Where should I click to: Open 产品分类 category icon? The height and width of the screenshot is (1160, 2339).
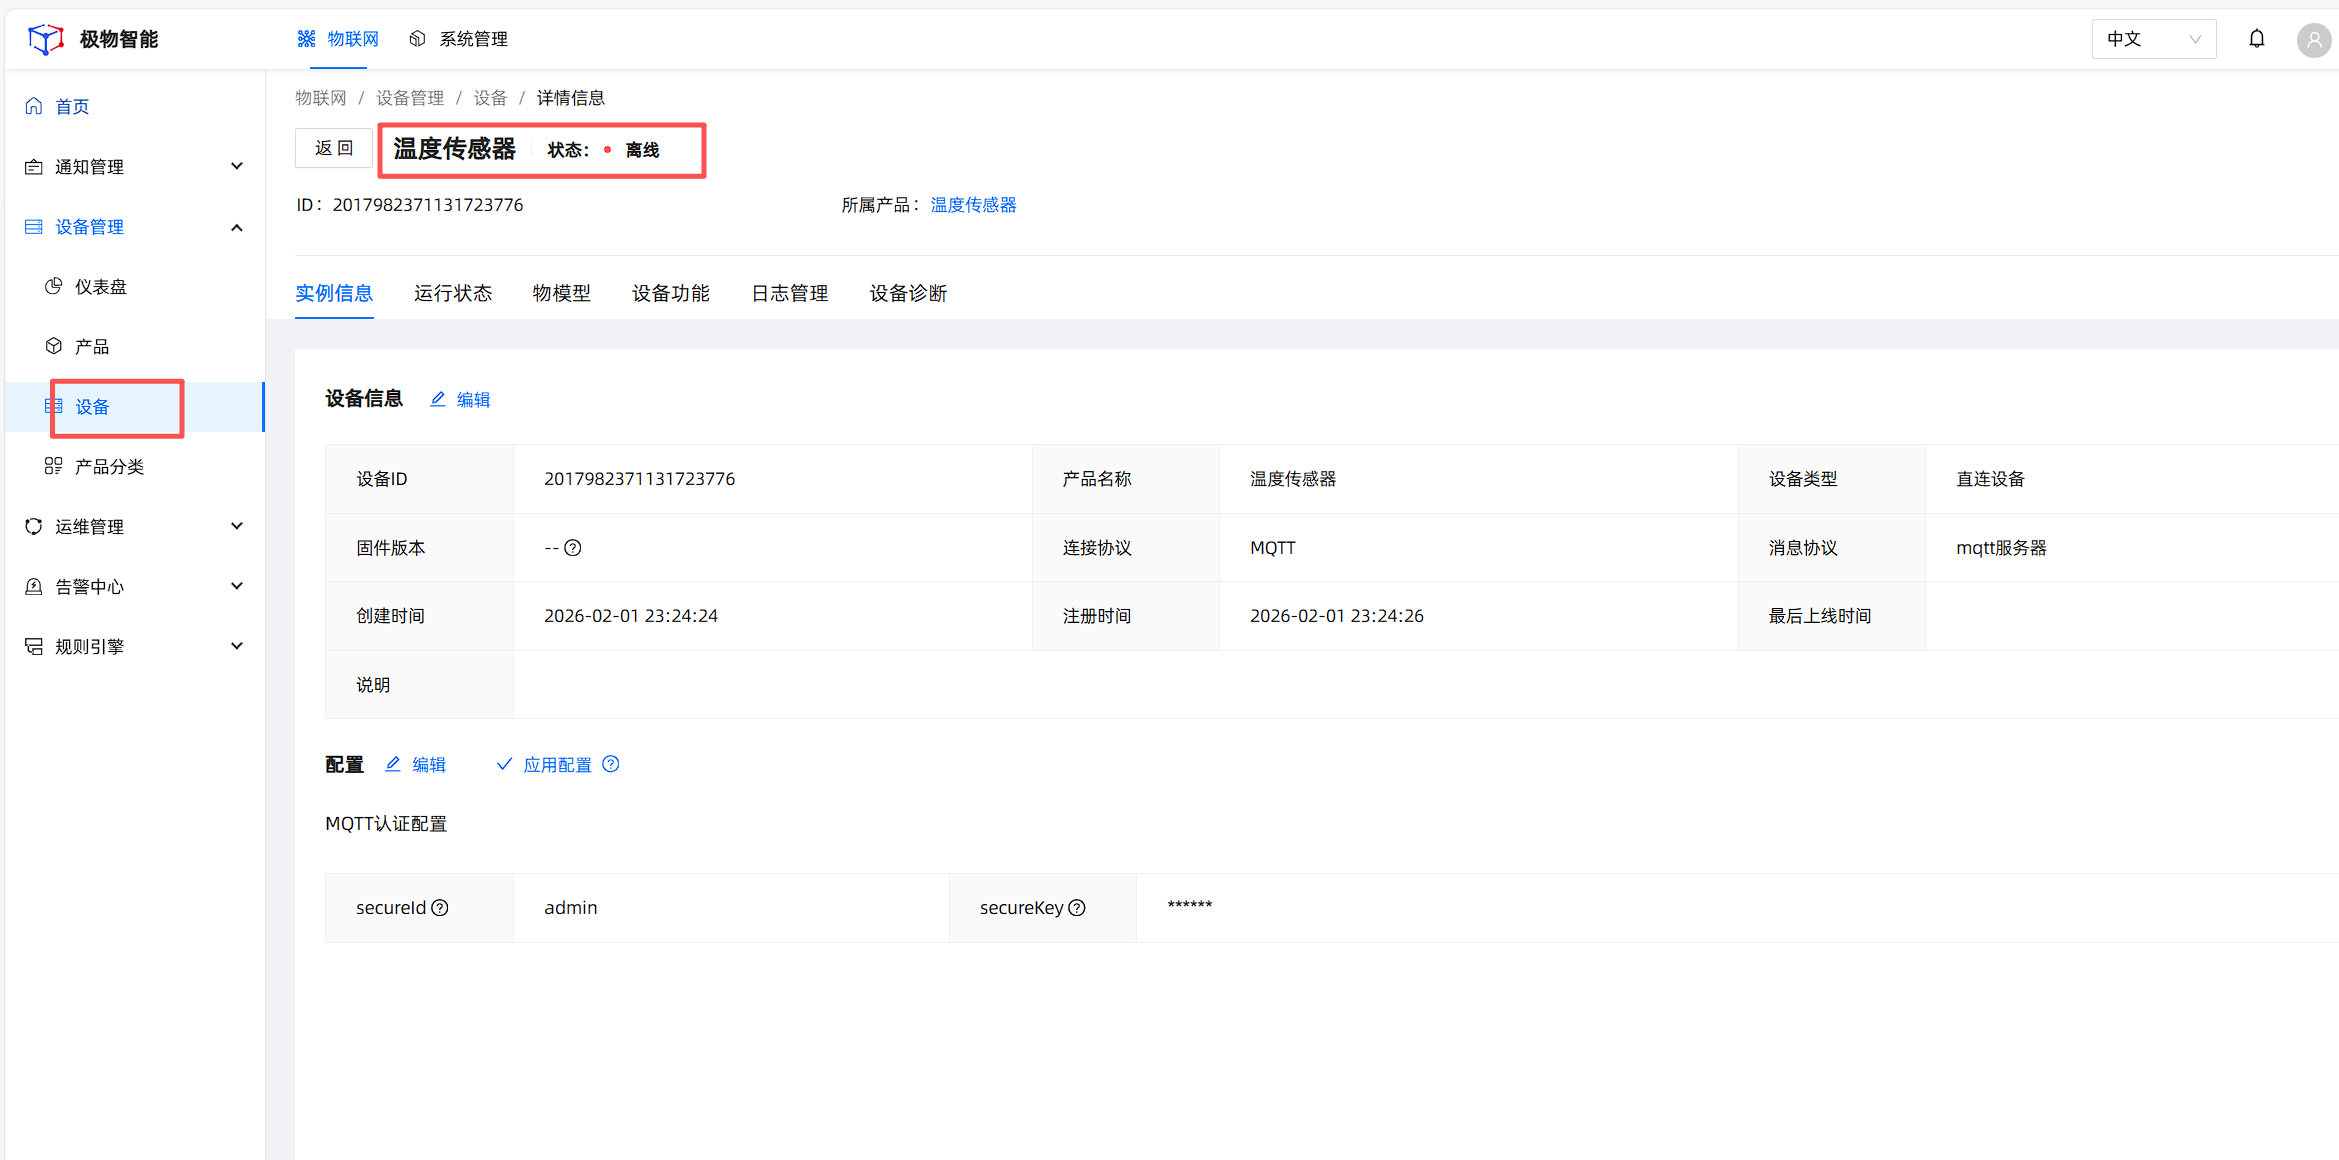point(53,465)
